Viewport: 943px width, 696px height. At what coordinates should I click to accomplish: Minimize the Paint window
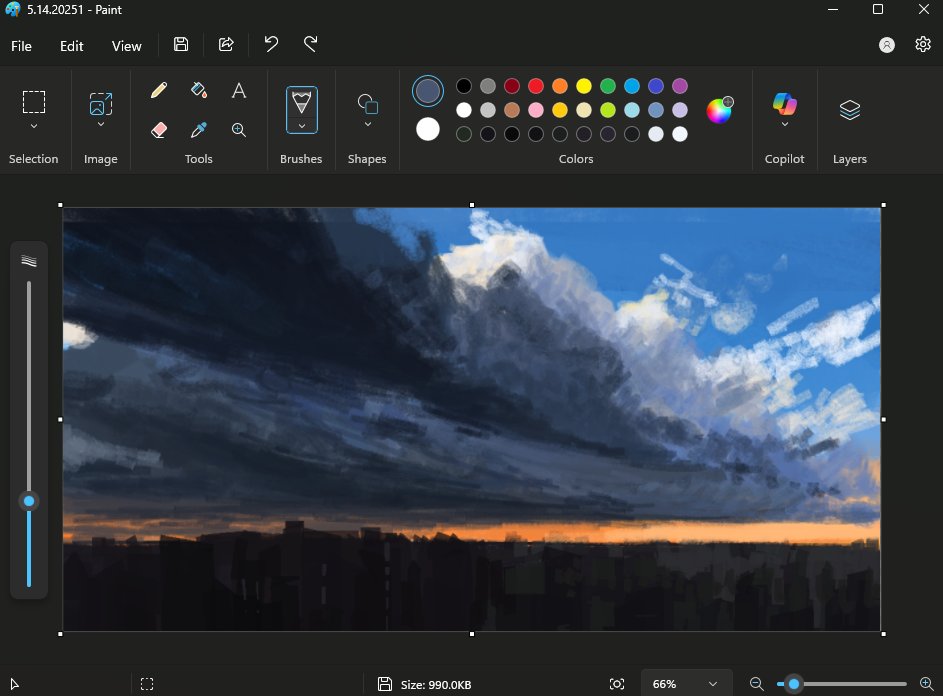pyautogui.click(x=833, y=10)
